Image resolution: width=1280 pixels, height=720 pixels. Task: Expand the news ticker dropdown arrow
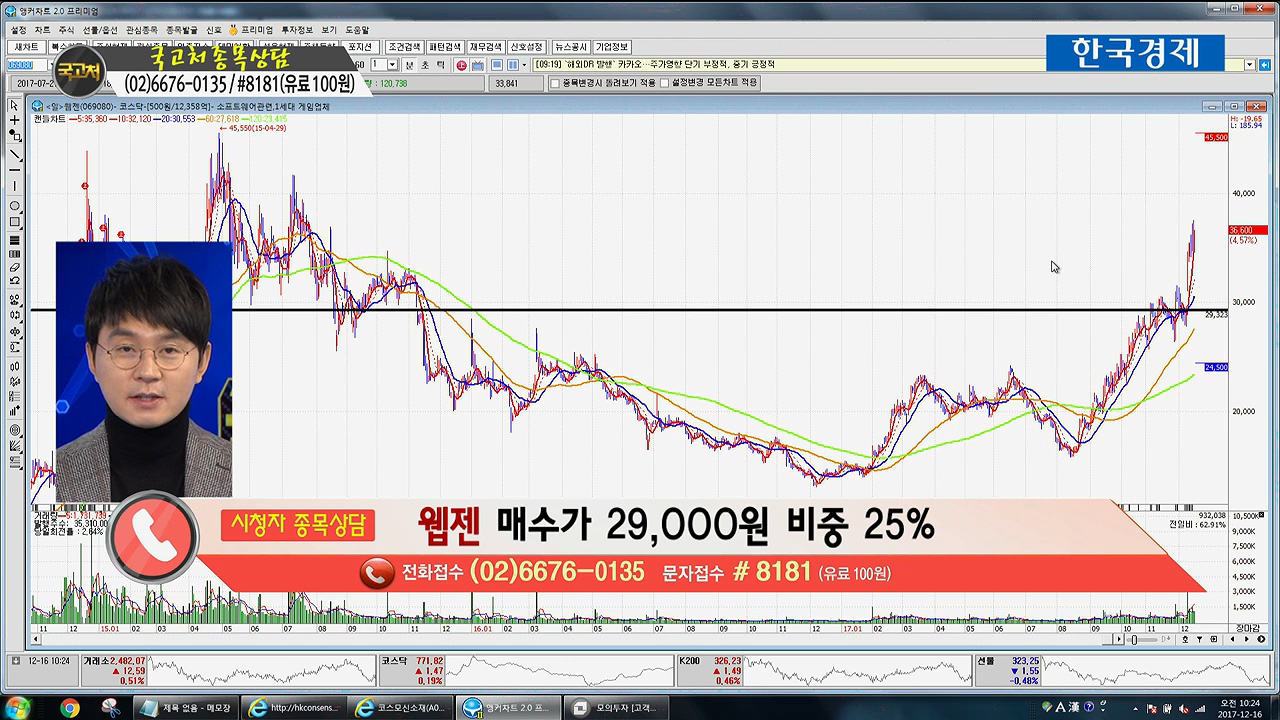pyautogui.click(x=1250, y=65)
